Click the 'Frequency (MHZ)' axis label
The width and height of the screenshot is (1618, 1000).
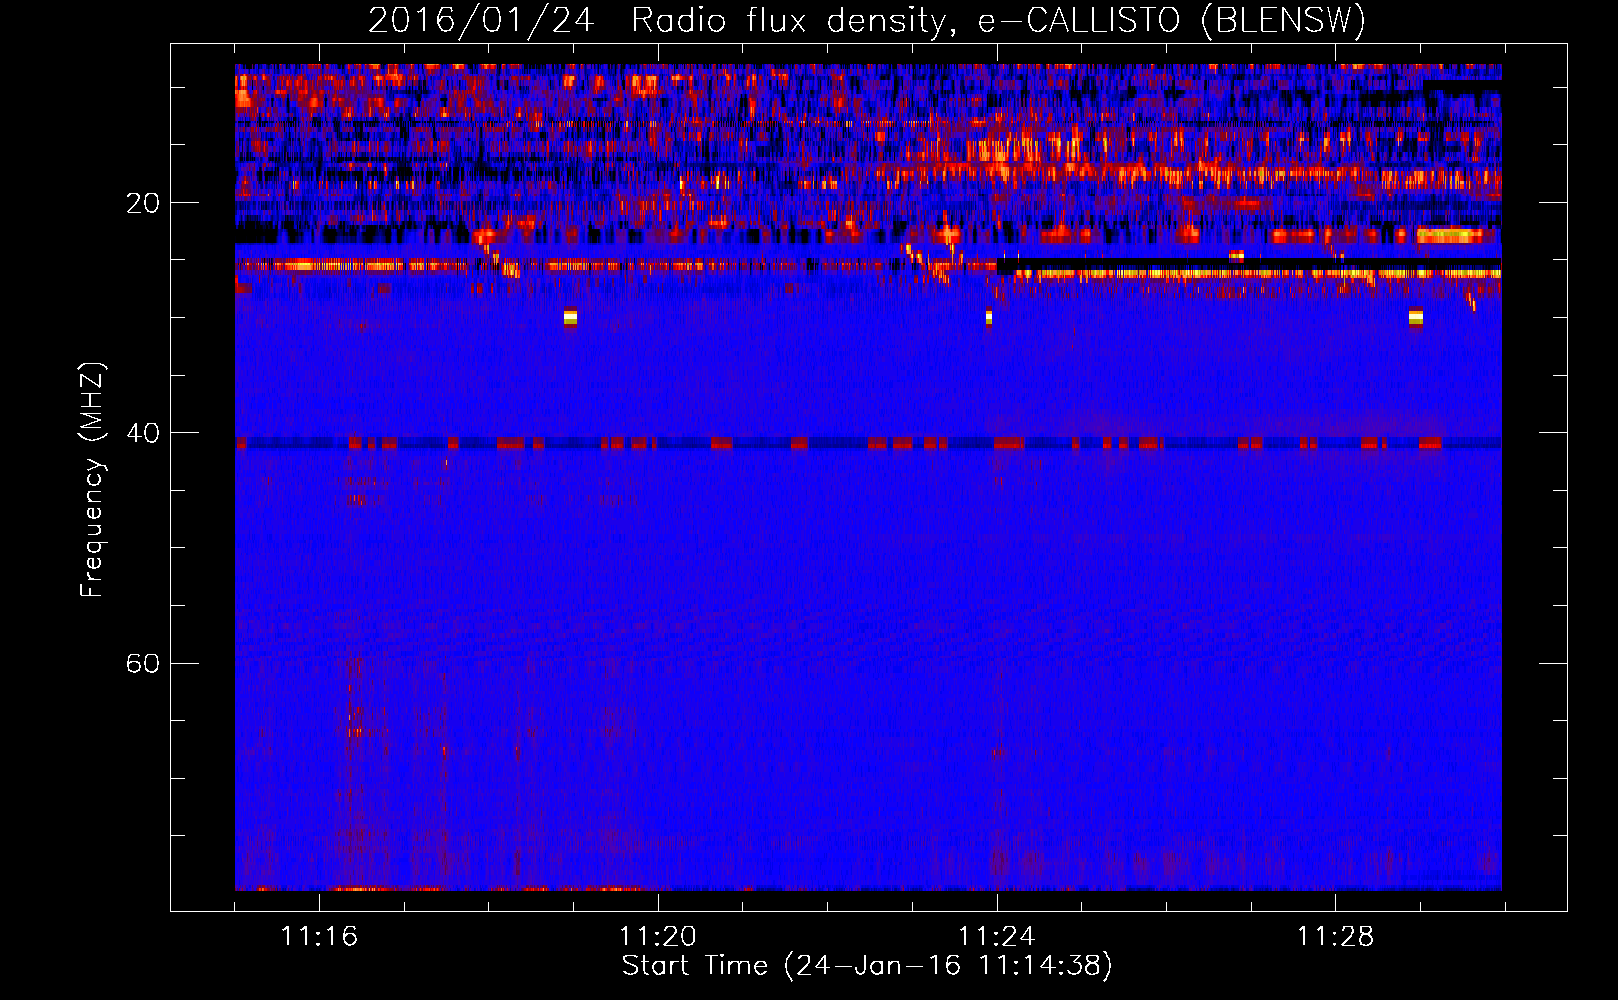coord(91,480)
